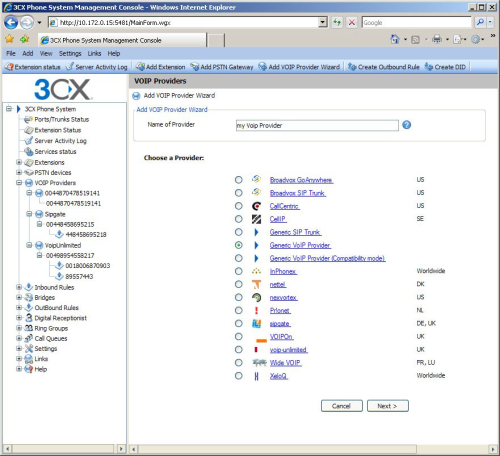Click the XeloQ logo icon
Screen dimensions: 500x456
click(256, 376)
